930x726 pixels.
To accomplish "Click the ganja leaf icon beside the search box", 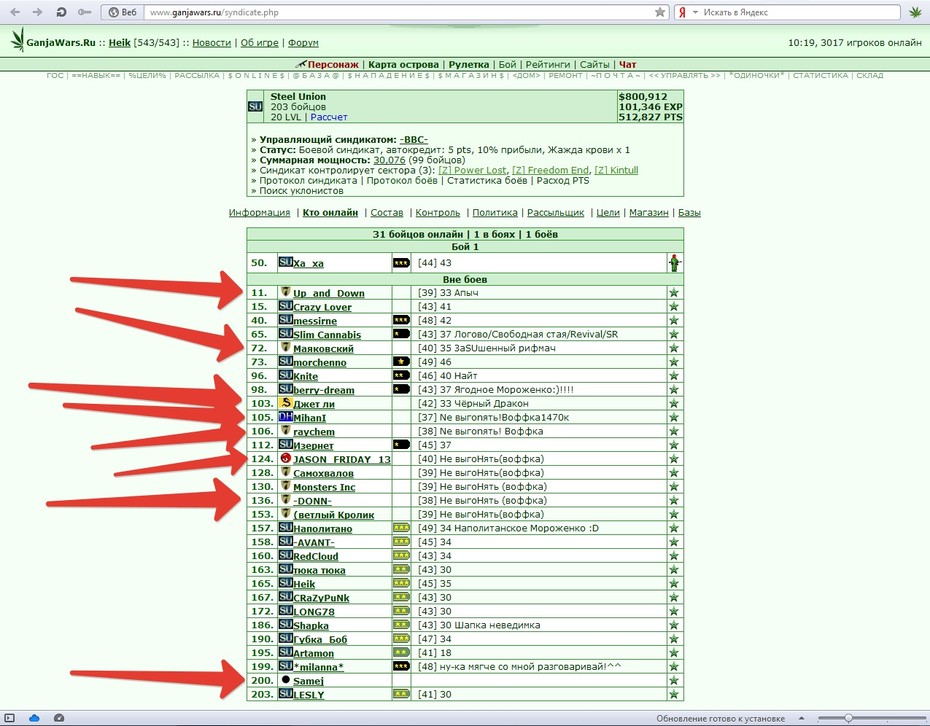I will coord(915,12).
